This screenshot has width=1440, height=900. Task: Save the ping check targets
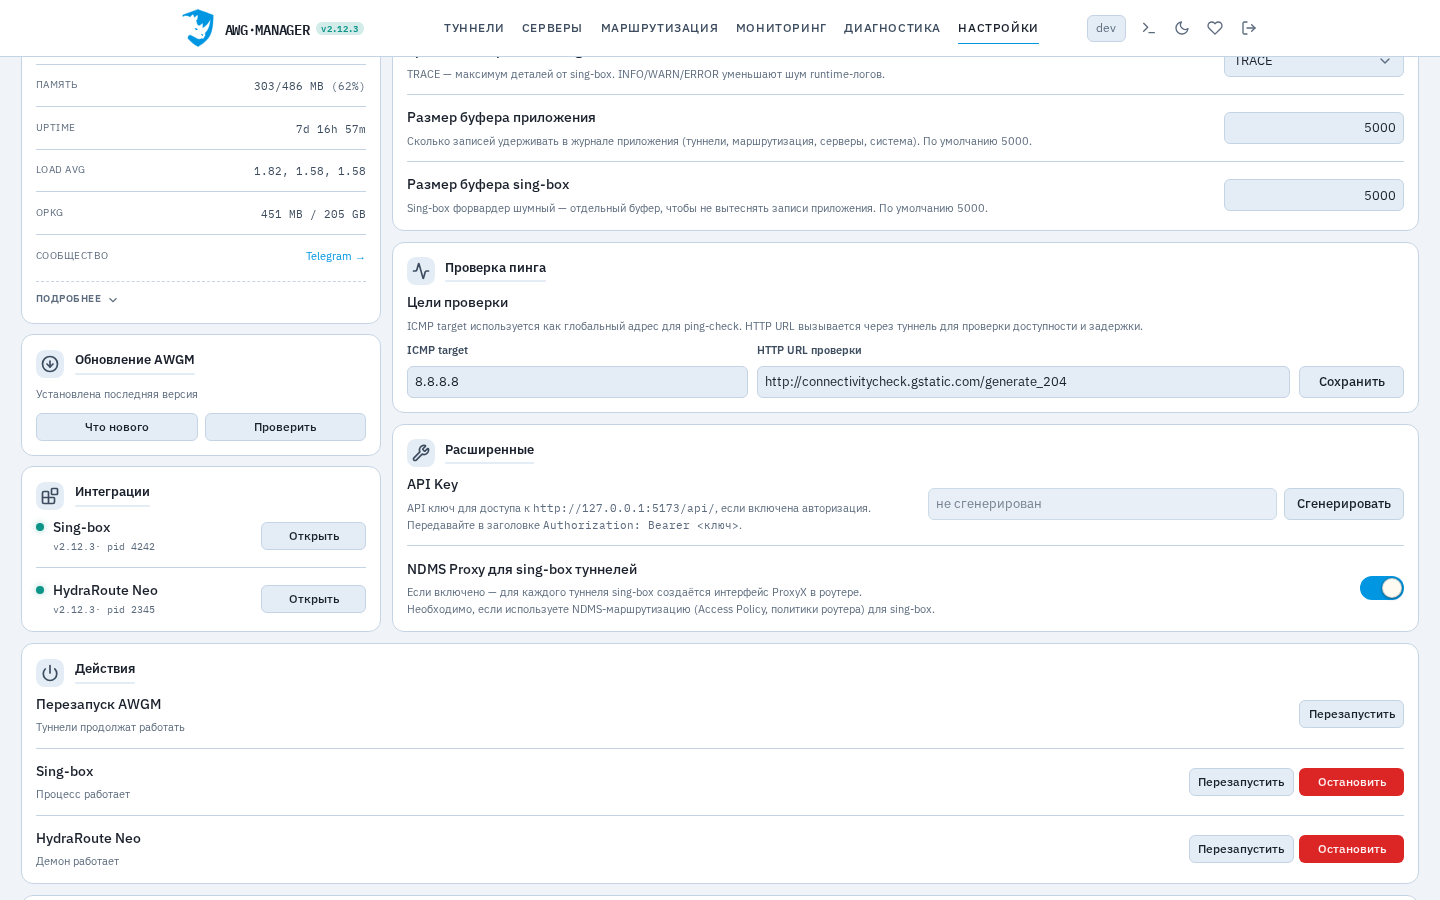tap(1351, 382)
